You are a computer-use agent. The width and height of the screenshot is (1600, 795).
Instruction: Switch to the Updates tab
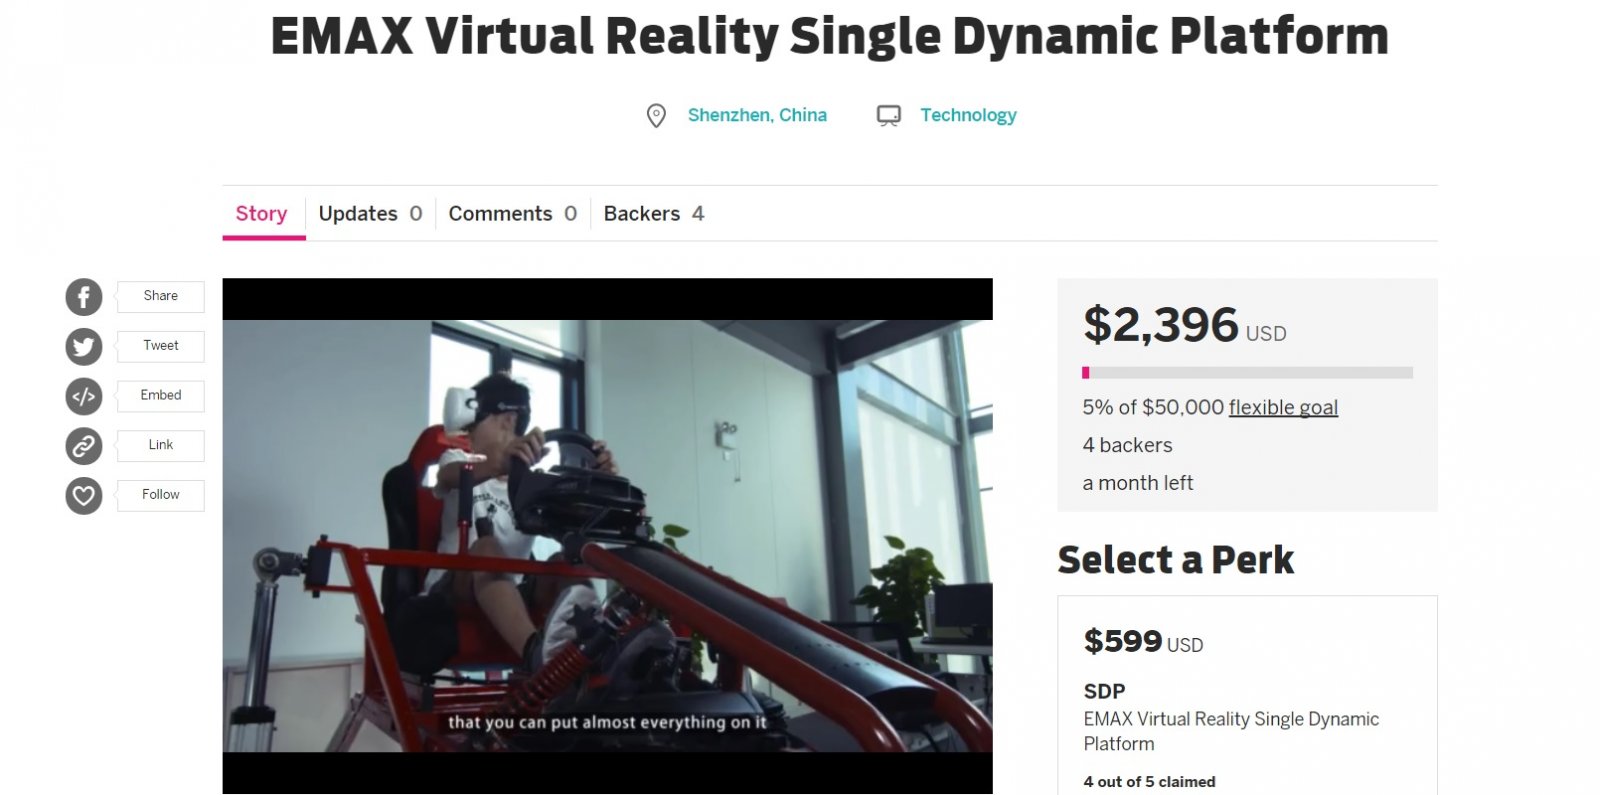pos(370,213)
